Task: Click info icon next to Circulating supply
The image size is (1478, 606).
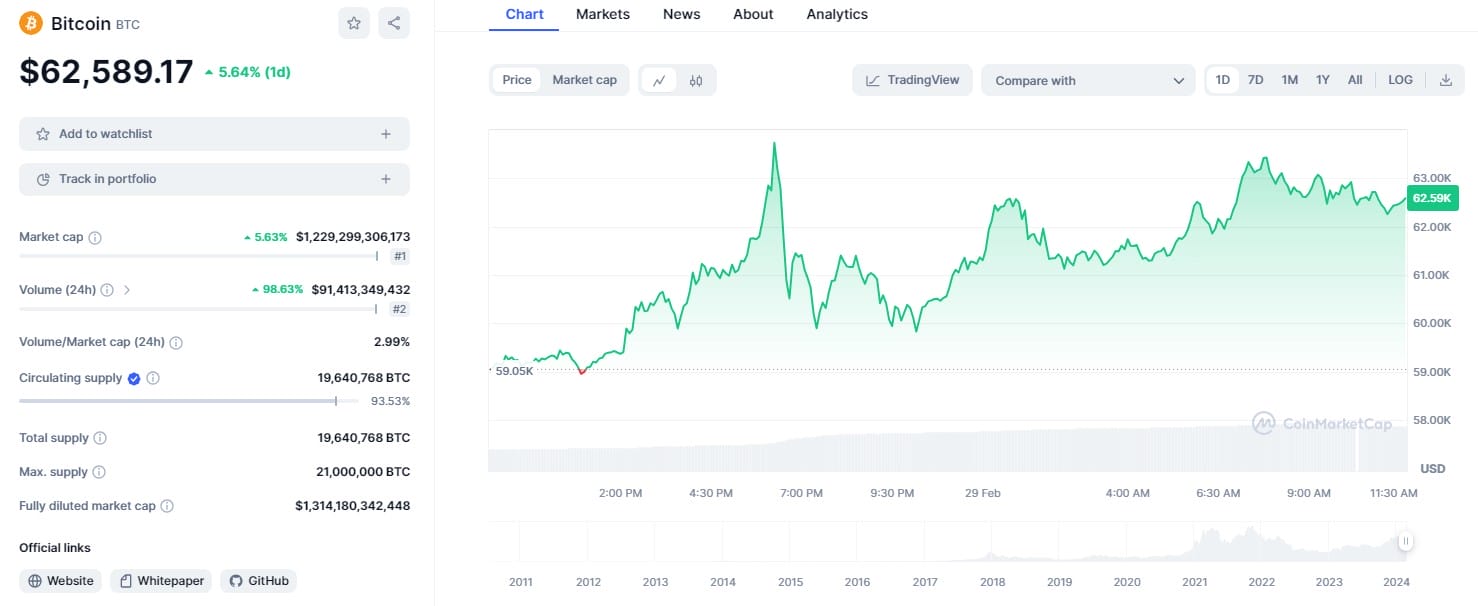Action: [153, 378]
